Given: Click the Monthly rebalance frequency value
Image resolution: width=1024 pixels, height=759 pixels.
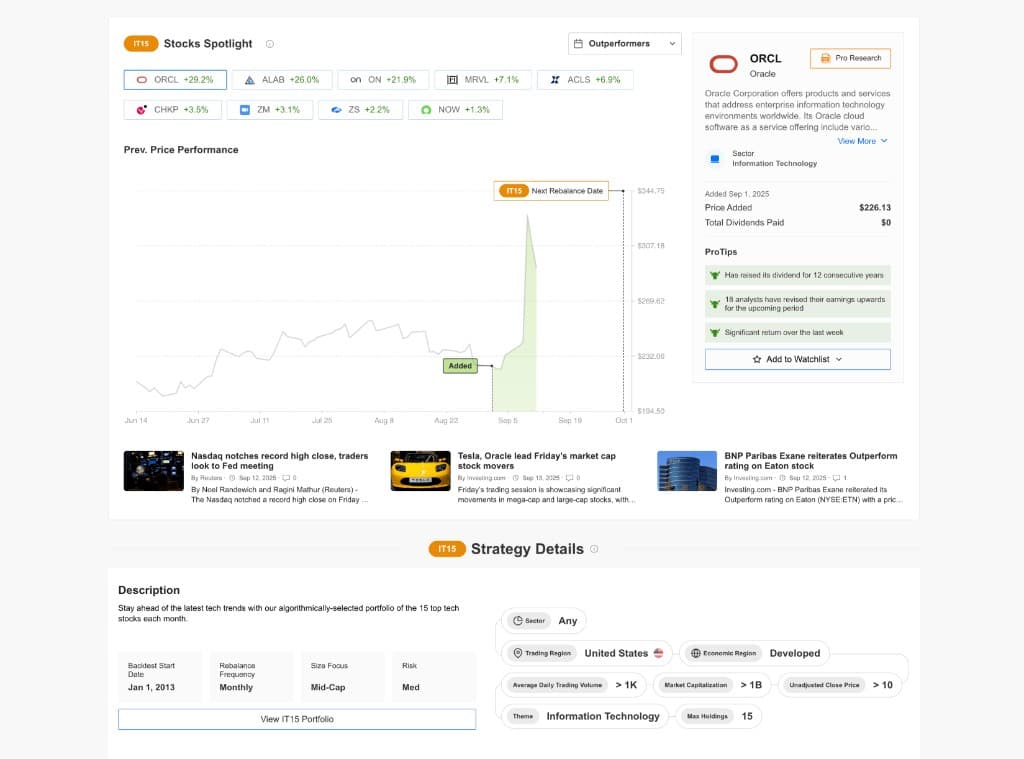Looking at the screenshot, I should 236,688.
